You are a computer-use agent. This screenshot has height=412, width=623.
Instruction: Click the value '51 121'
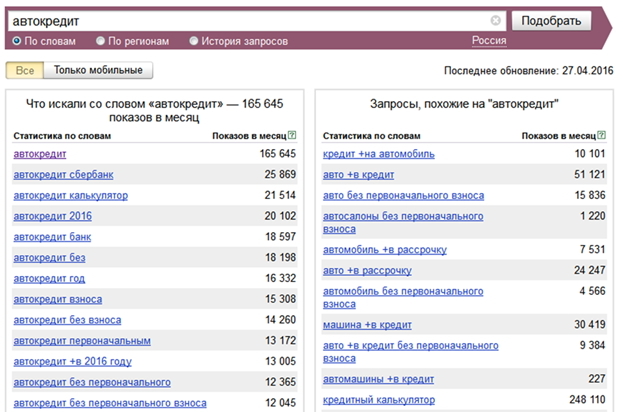point(590,174)
